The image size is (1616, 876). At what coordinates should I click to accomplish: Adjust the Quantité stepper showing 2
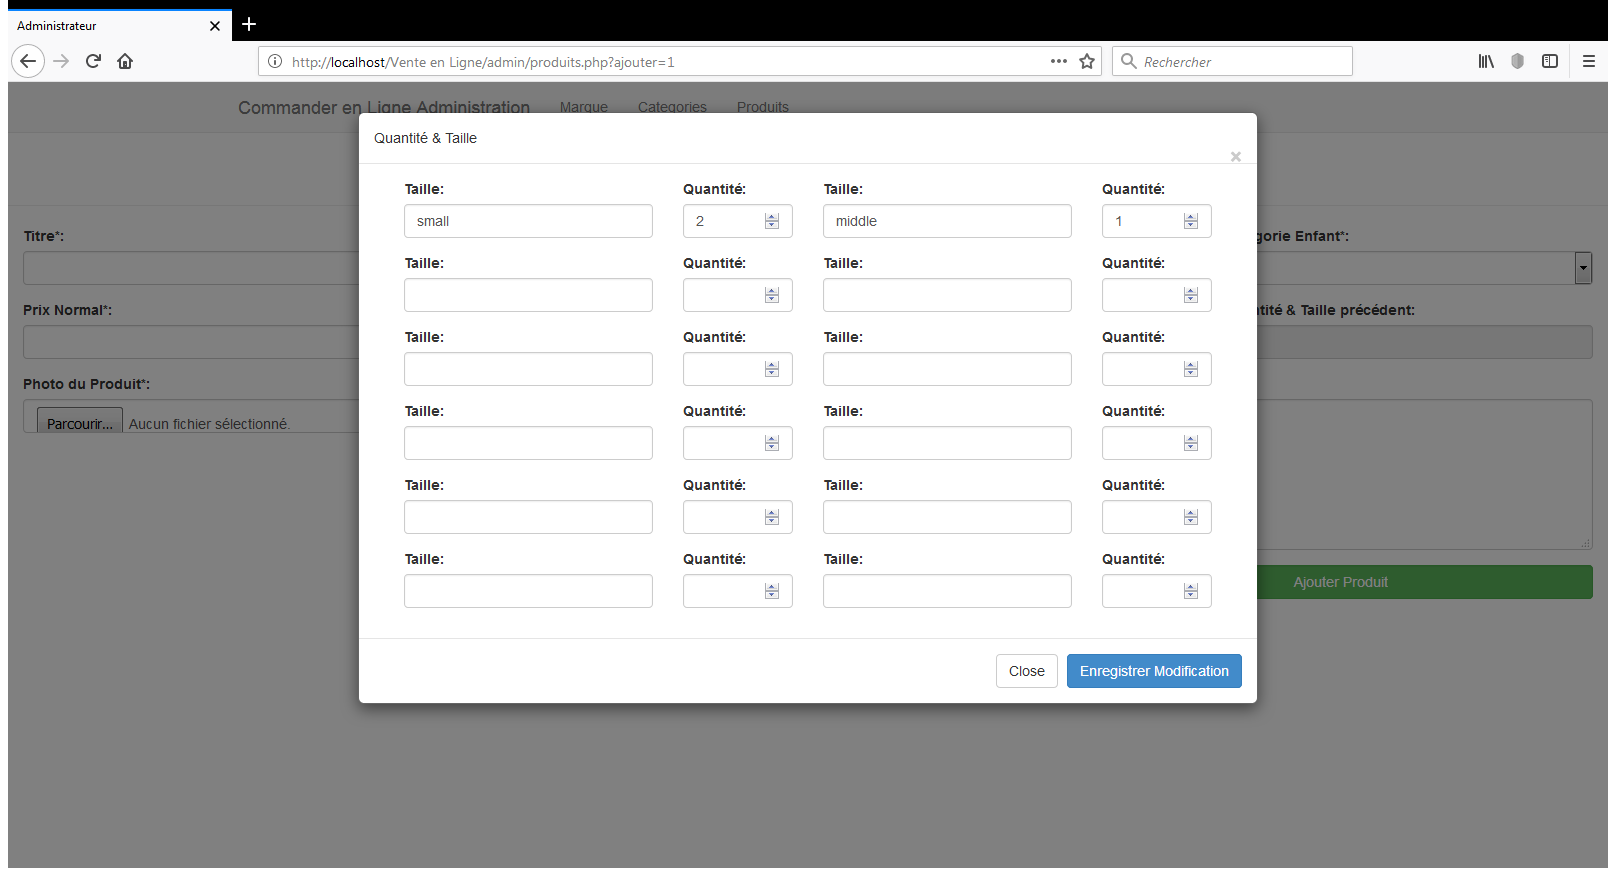[x=772, y=221]
